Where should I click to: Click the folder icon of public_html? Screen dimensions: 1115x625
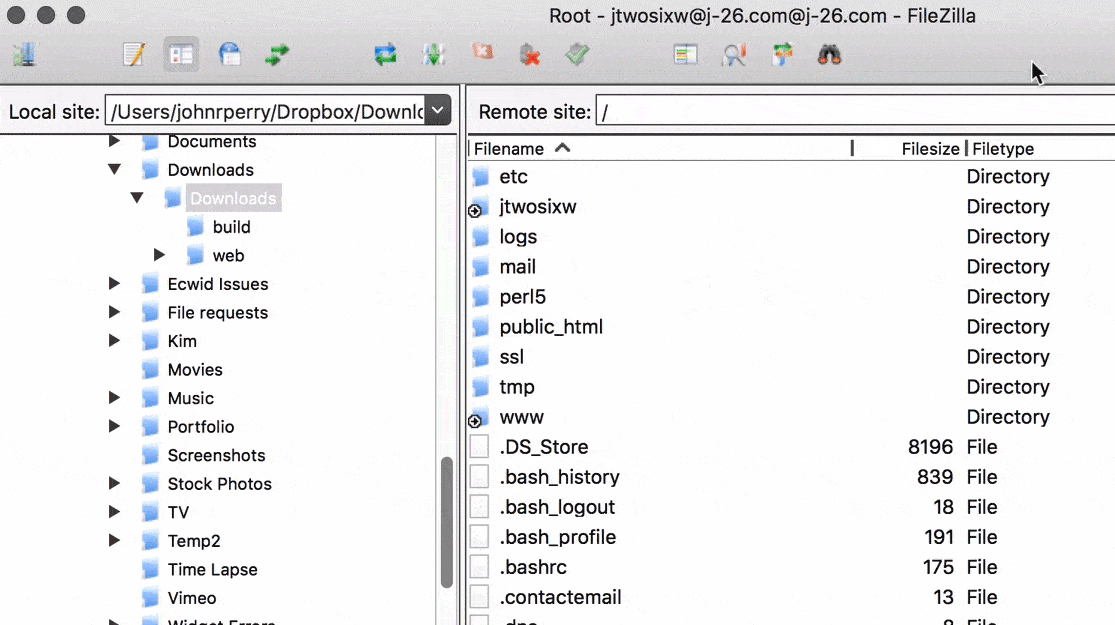pyautogui.click(x=481, y=327)
